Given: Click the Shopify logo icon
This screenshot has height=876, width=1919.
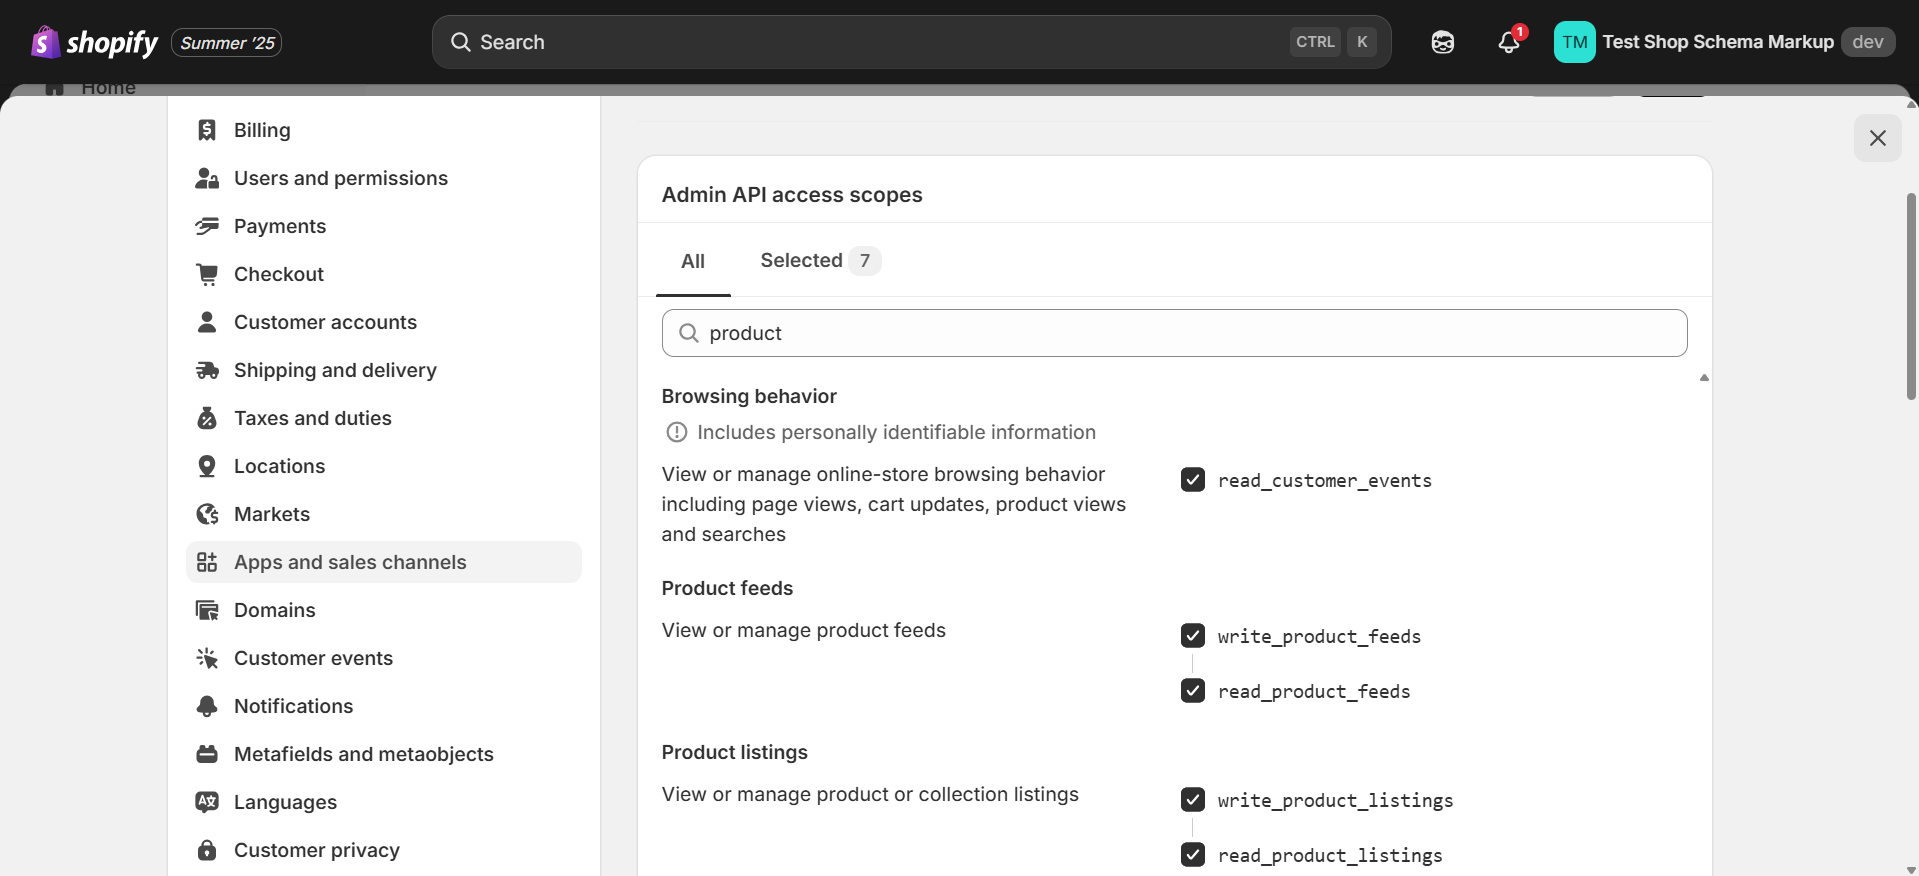Looking at the screenshot, I should point(46,42).
